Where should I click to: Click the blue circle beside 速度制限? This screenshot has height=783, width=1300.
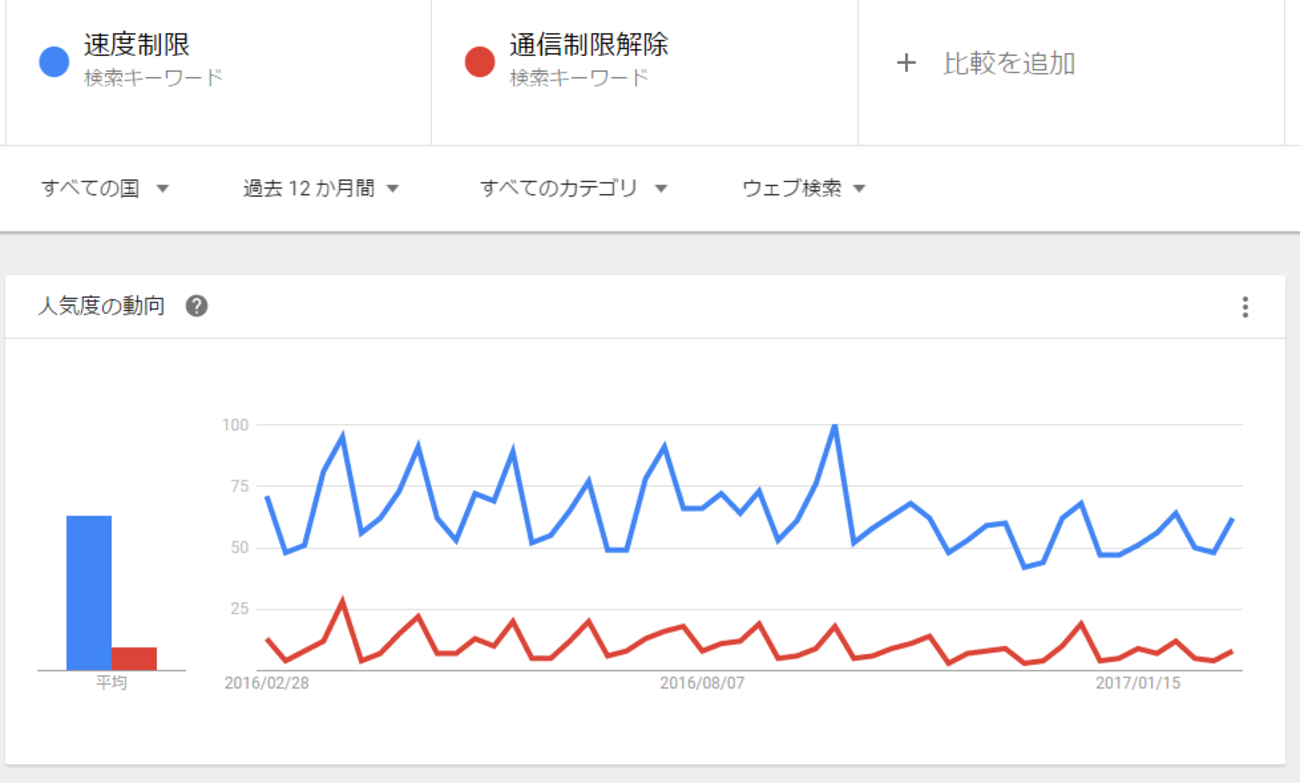[54, 62]
